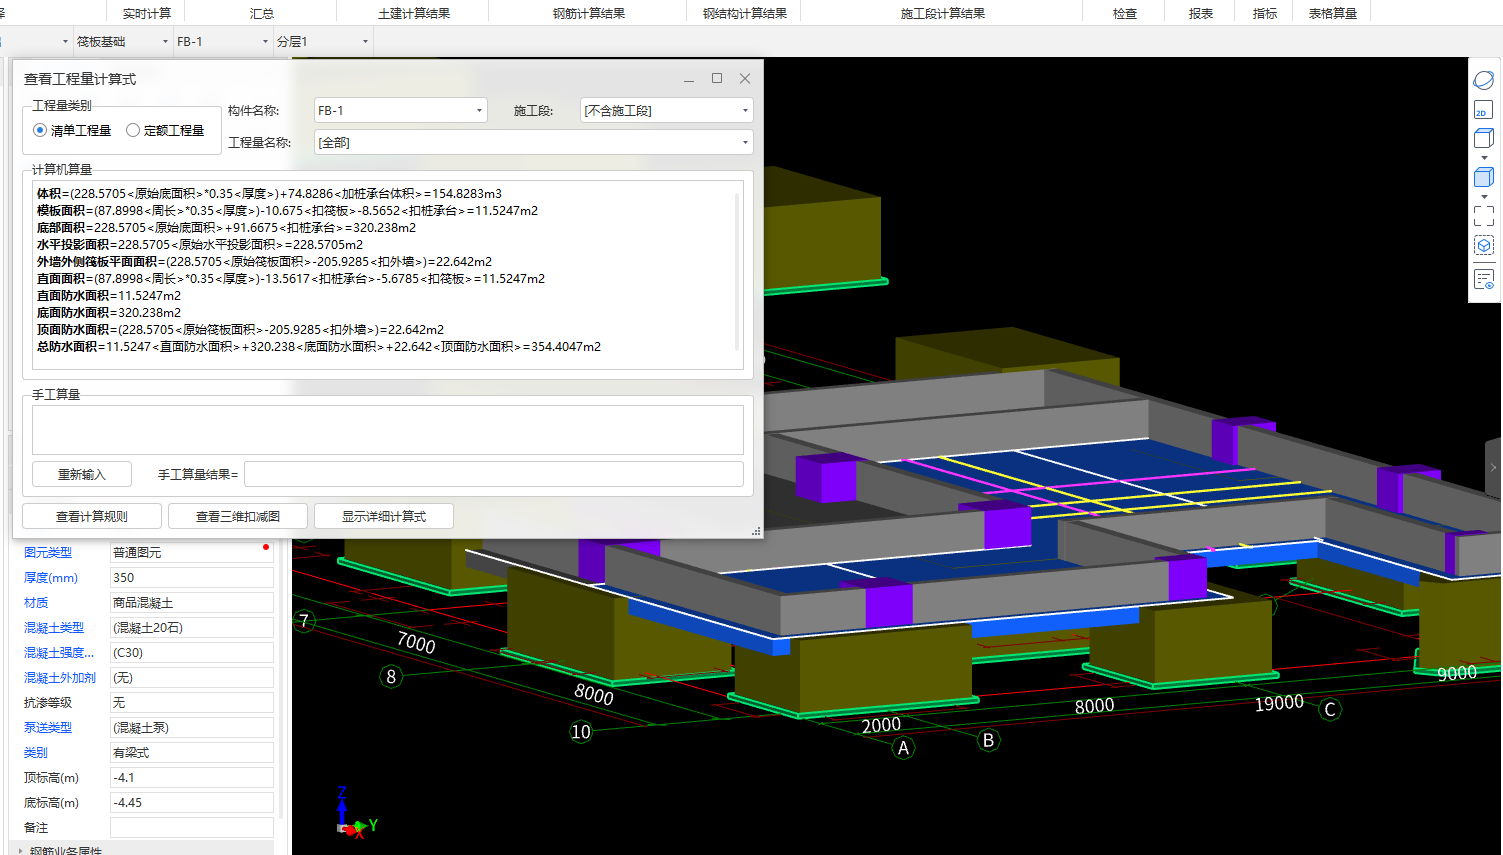
Task: Open the 报表 menu item
Action: tap(1200, 13)
